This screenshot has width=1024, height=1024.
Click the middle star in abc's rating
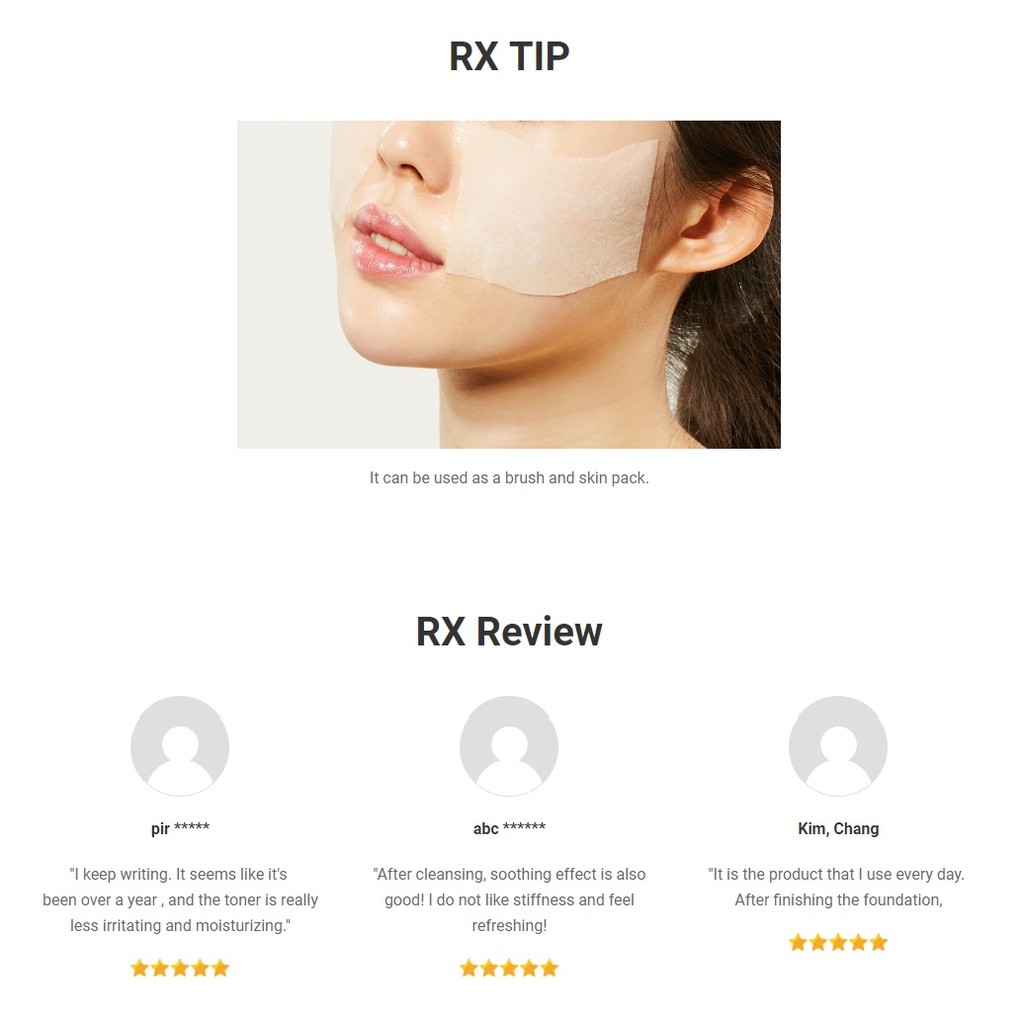point(509,968)
